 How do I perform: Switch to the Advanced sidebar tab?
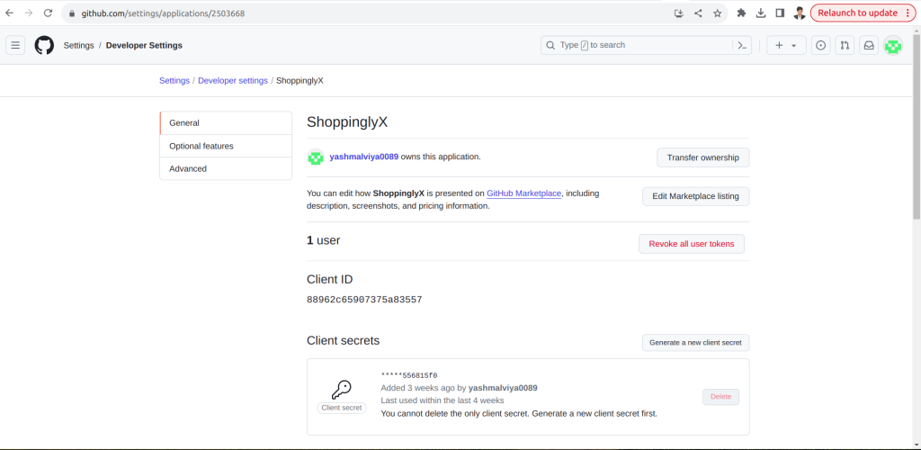click(226, 169)
